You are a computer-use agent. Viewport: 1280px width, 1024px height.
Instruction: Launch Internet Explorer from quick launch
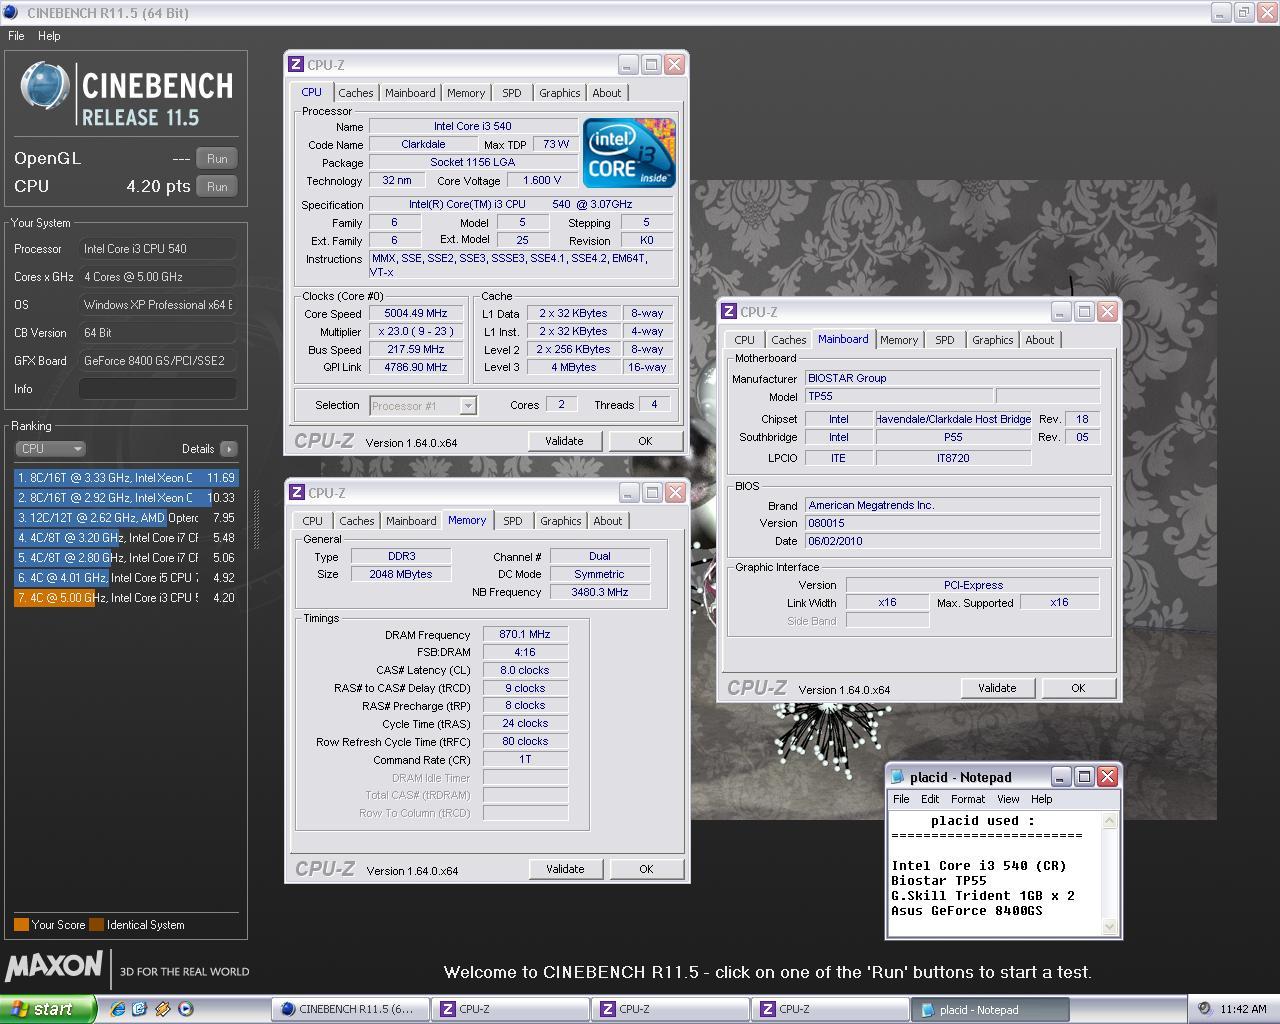coord(118,1009)
